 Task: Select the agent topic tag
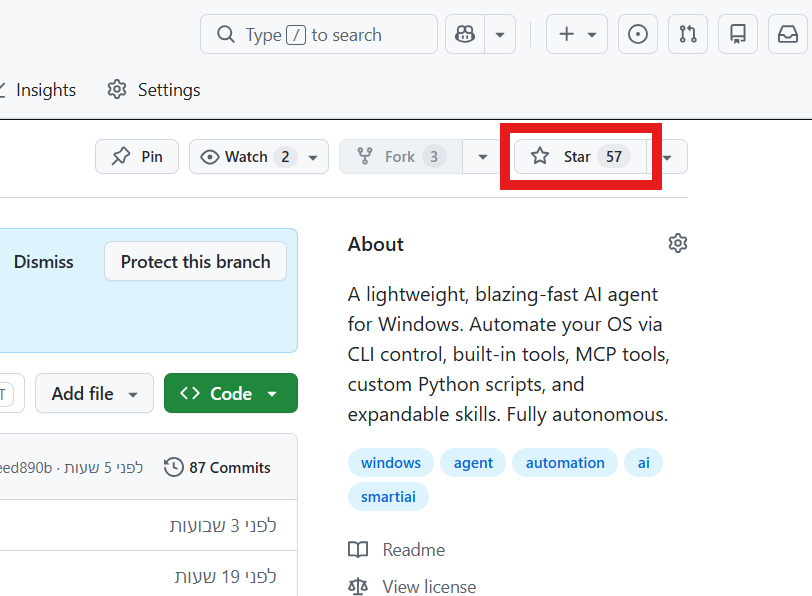(x=473, y=462)
